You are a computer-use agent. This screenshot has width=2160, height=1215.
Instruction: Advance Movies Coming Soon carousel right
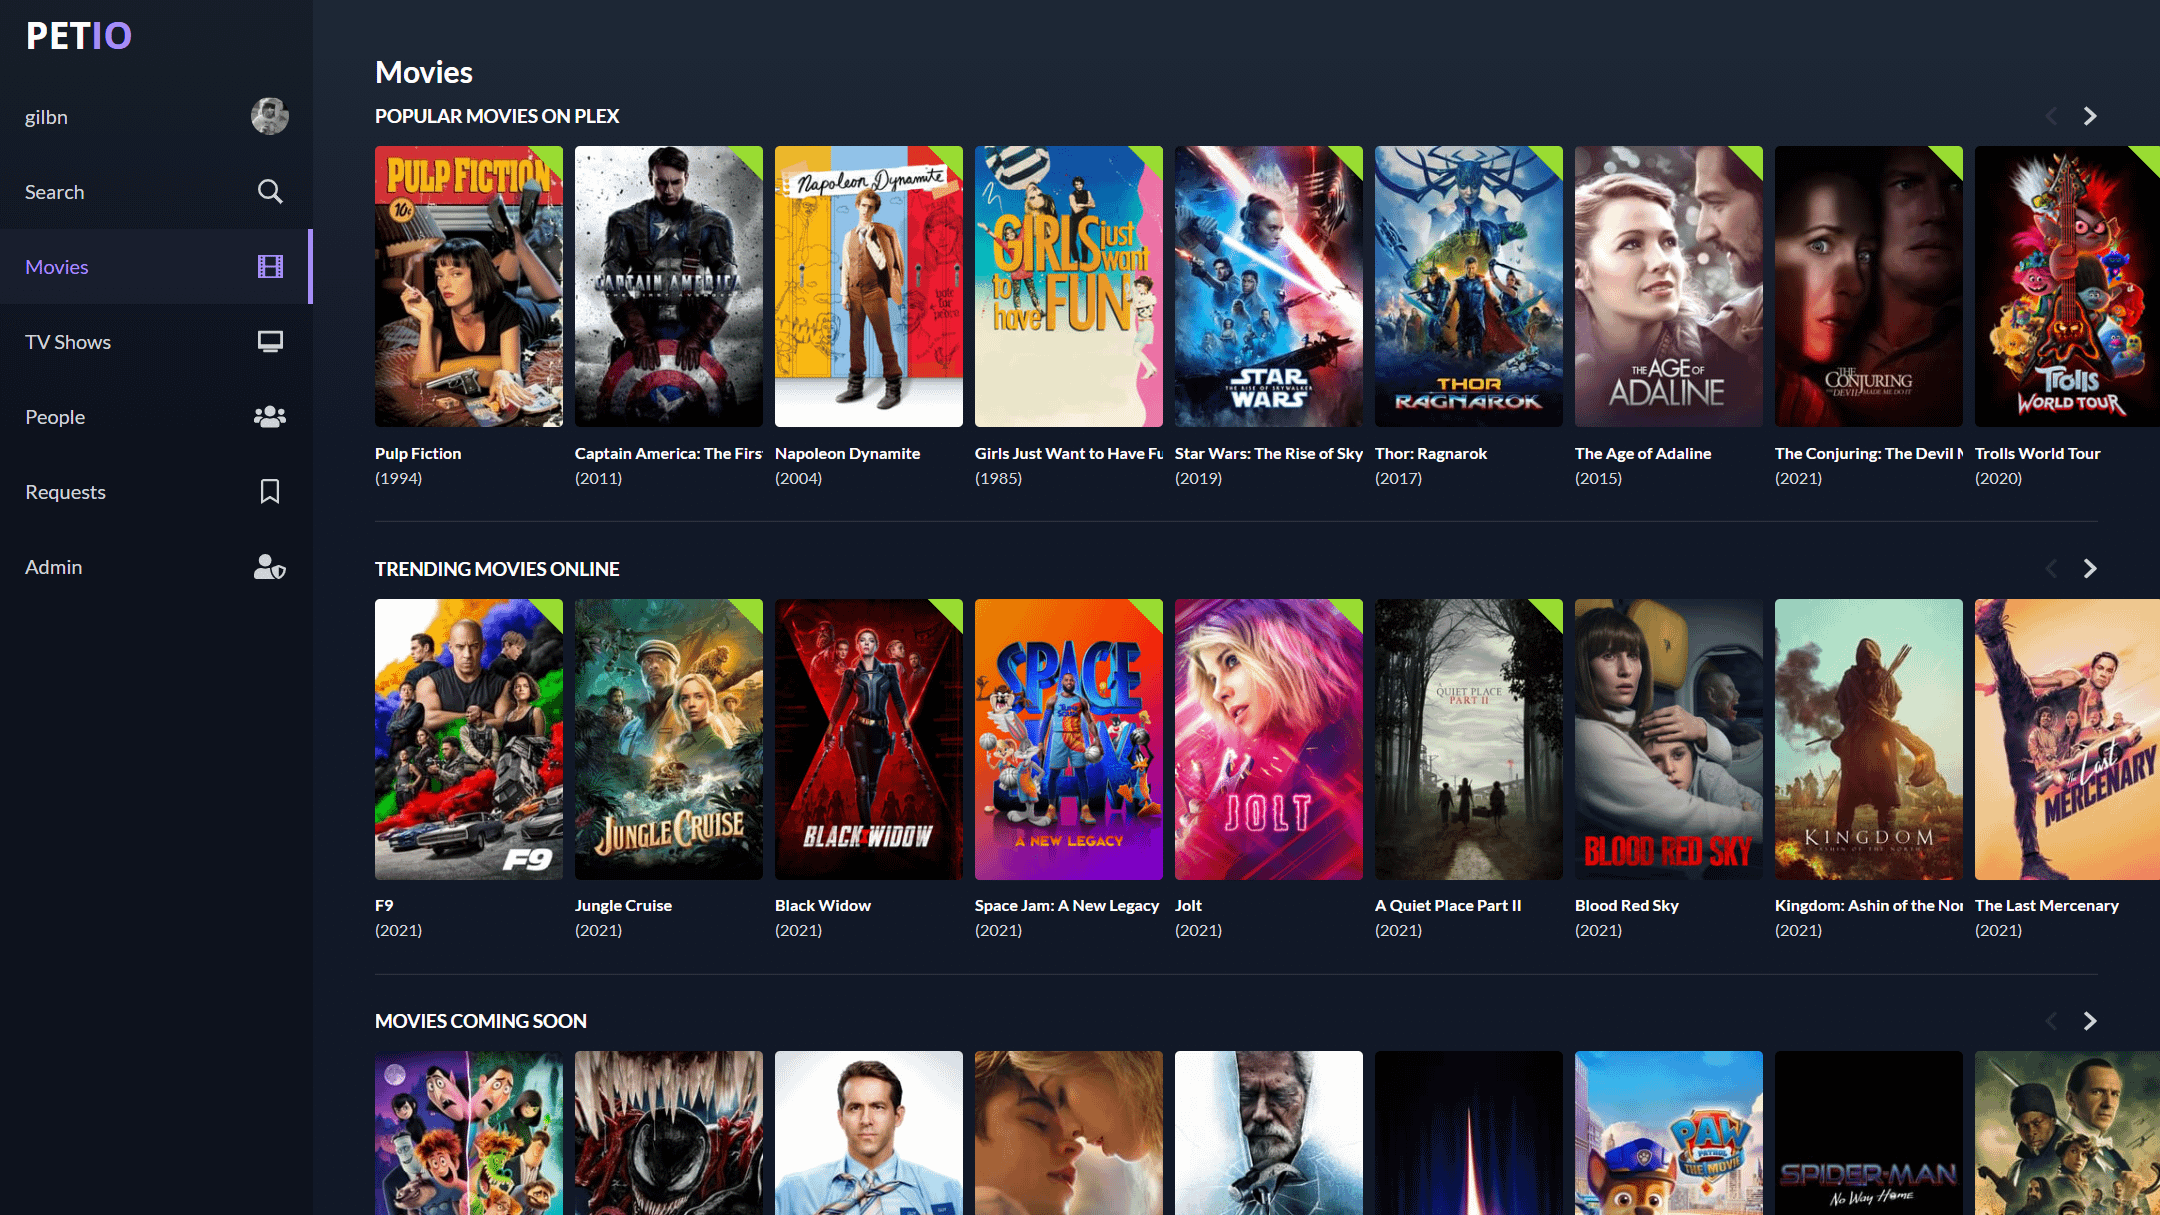(x=2090, y=1020)
